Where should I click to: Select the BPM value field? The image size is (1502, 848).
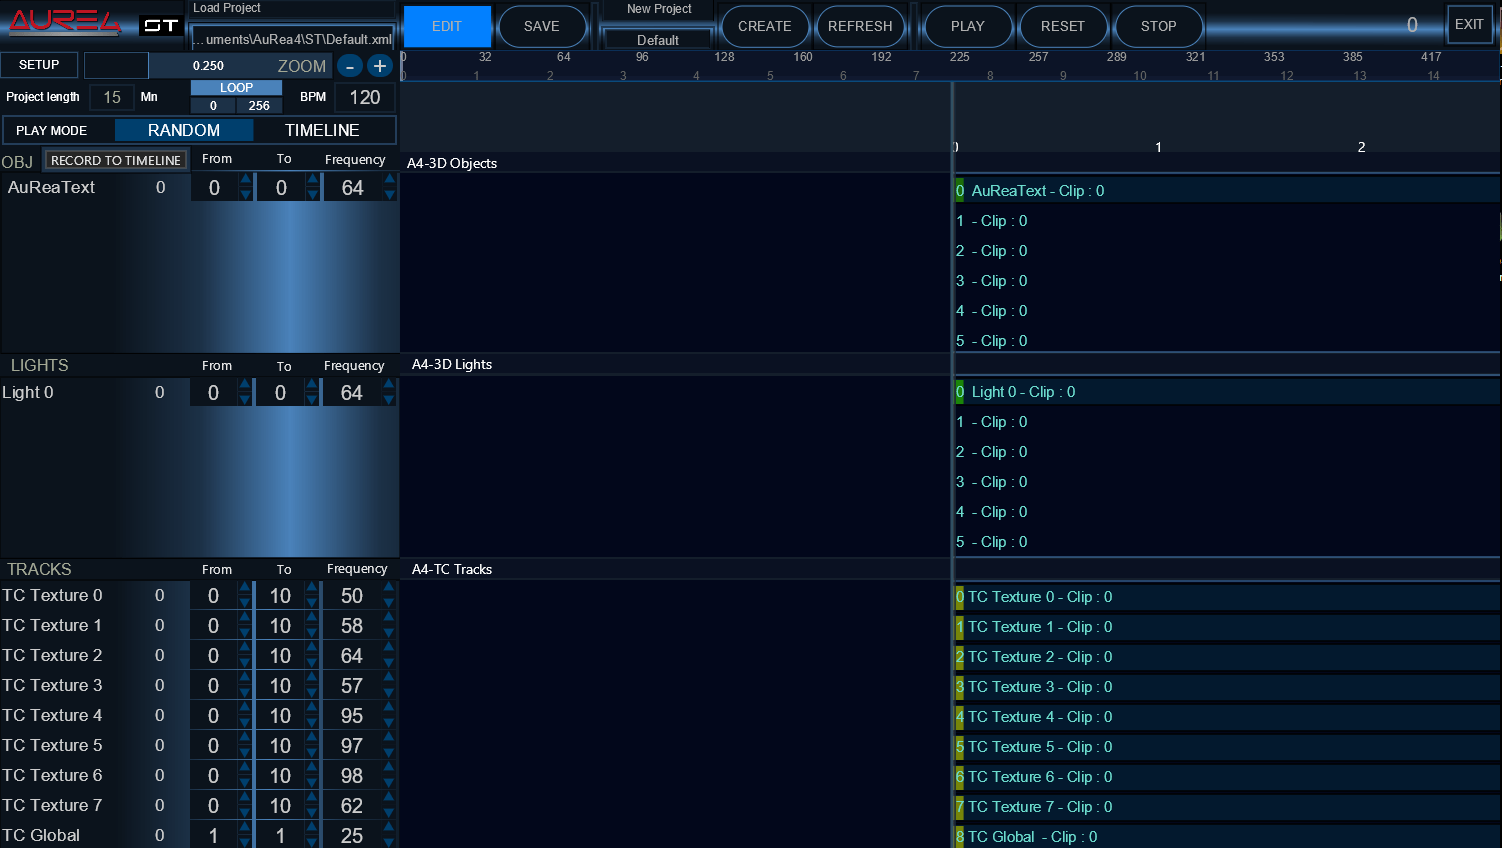tap(364, 97)
